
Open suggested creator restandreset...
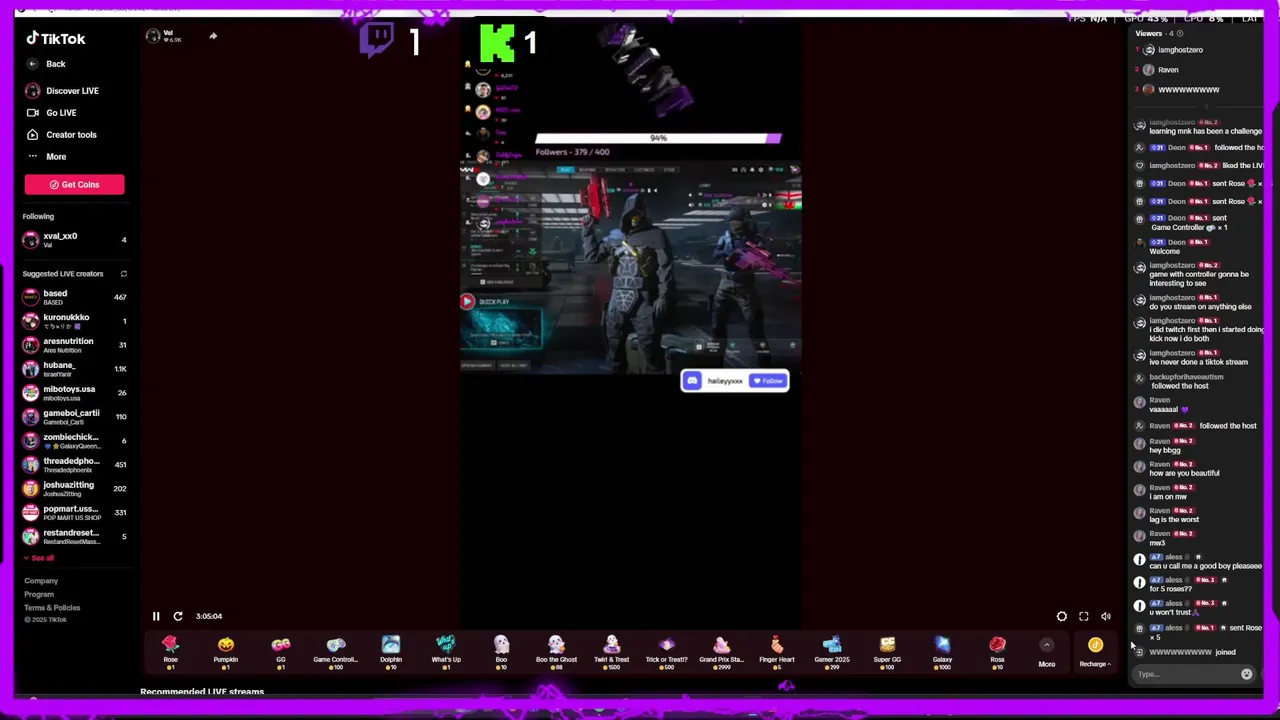coord(75,537)
